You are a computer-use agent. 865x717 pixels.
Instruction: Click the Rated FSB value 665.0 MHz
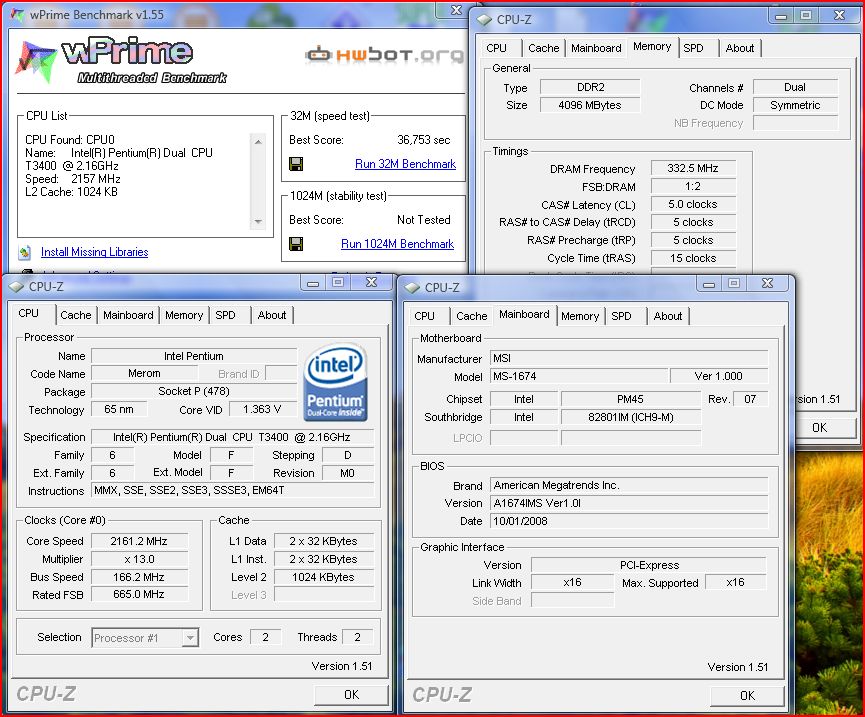[x=139, y=595]
